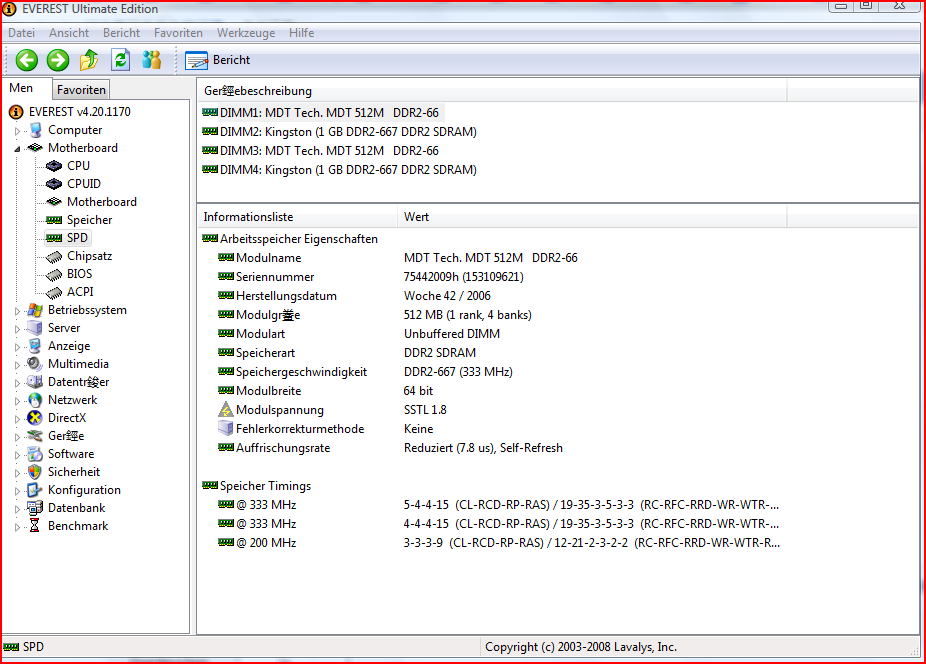Viewport: 926px width, 664px height.
Task: Refresh the page with the refresh icon
Action: click(x=120, y=60)
